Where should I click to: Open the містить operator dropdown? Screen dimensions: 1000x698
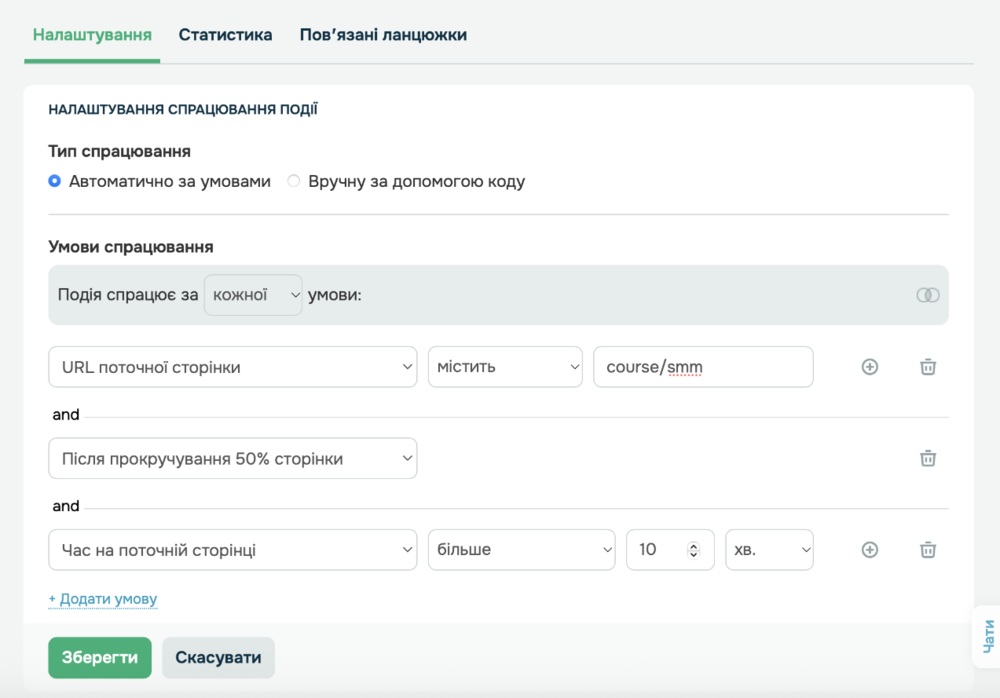click(505, 367)
